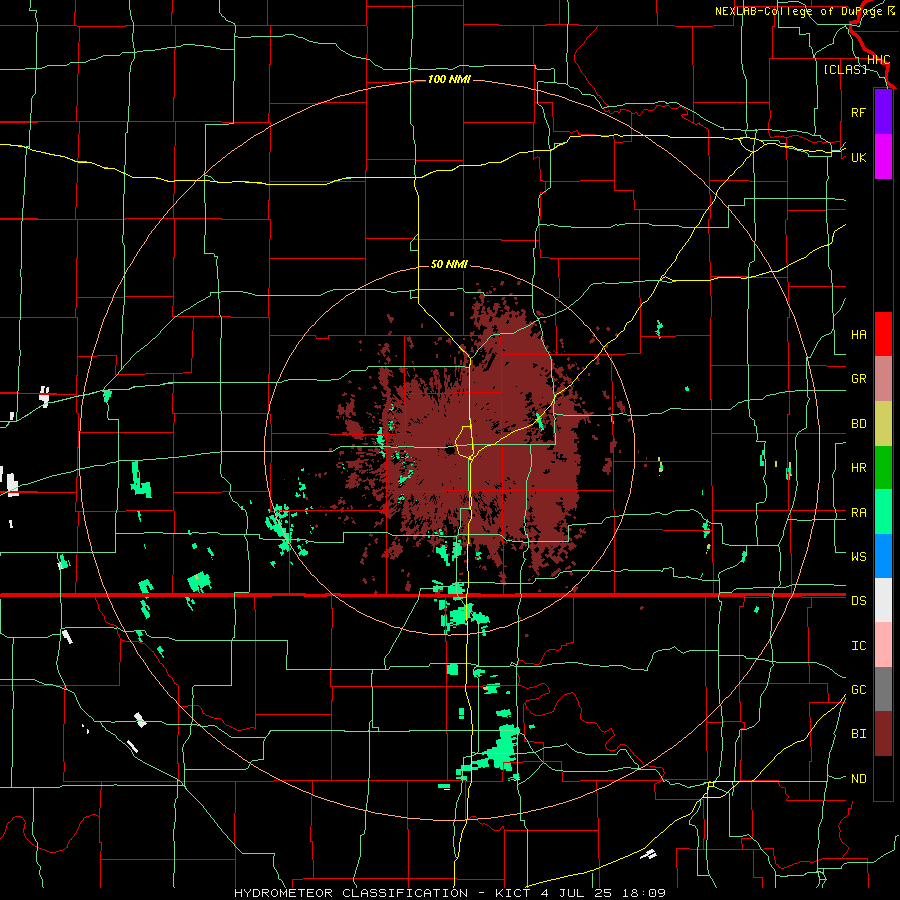Click the GR legend label
This screenshot has height=900, width=900.
click(x=858, y=379)
